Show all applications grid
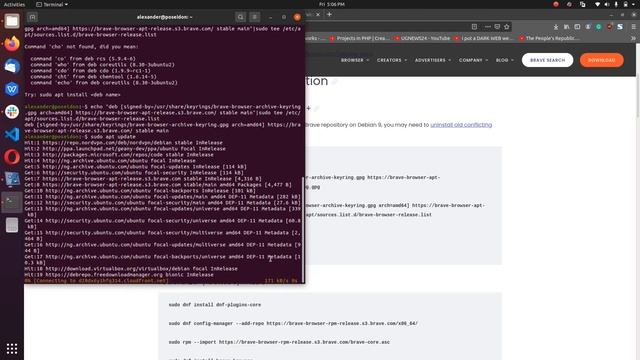Screen dimensions: 640x360 click(12, 348)
